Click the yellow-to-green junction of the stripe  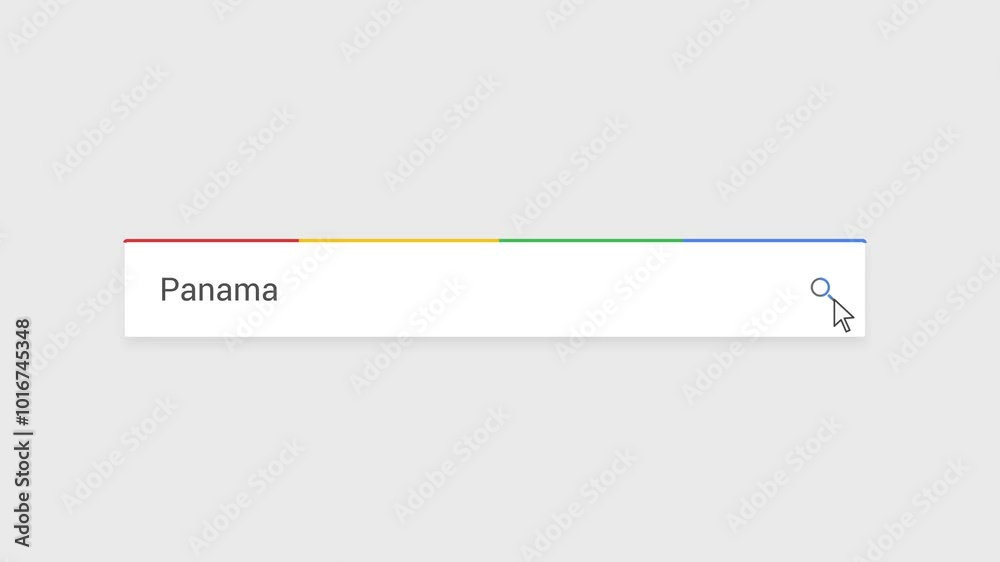point(499,240)
